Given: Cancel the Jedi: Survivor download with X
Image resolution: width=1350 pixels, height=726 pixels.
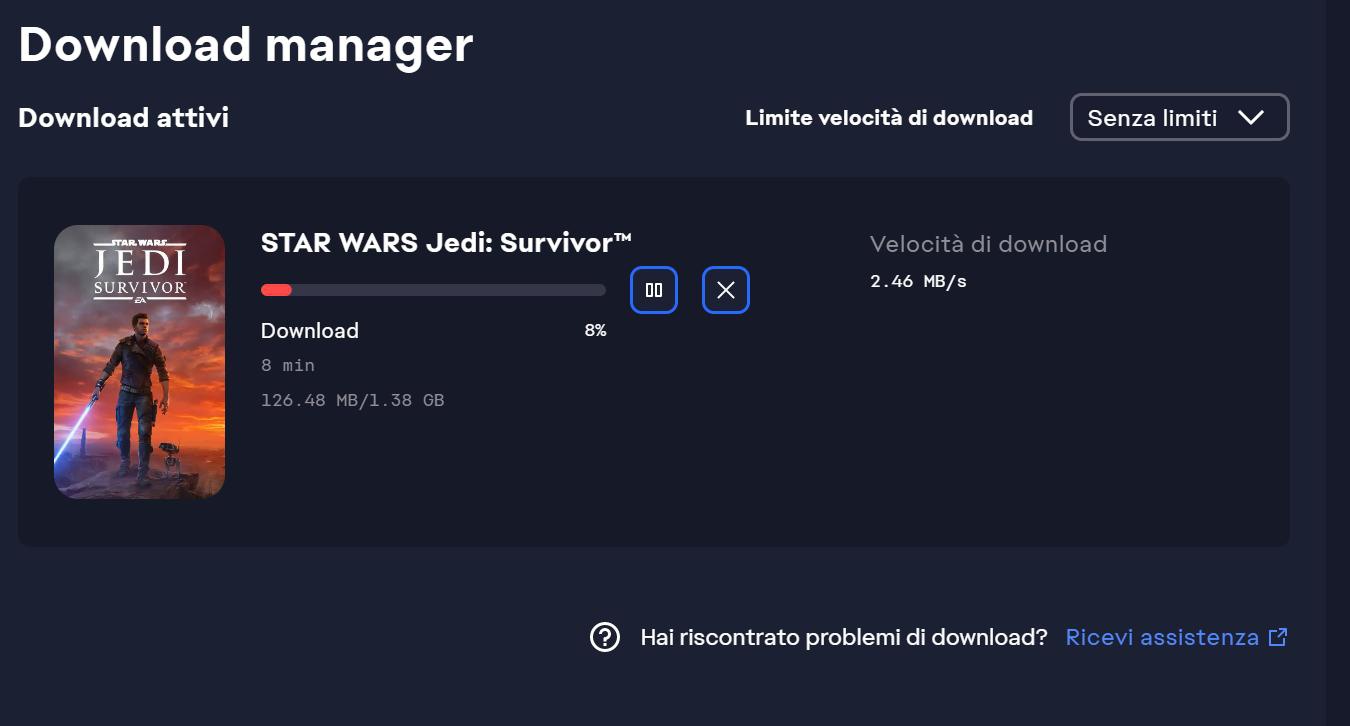Looking at the screenshot, I should point(726,290).
